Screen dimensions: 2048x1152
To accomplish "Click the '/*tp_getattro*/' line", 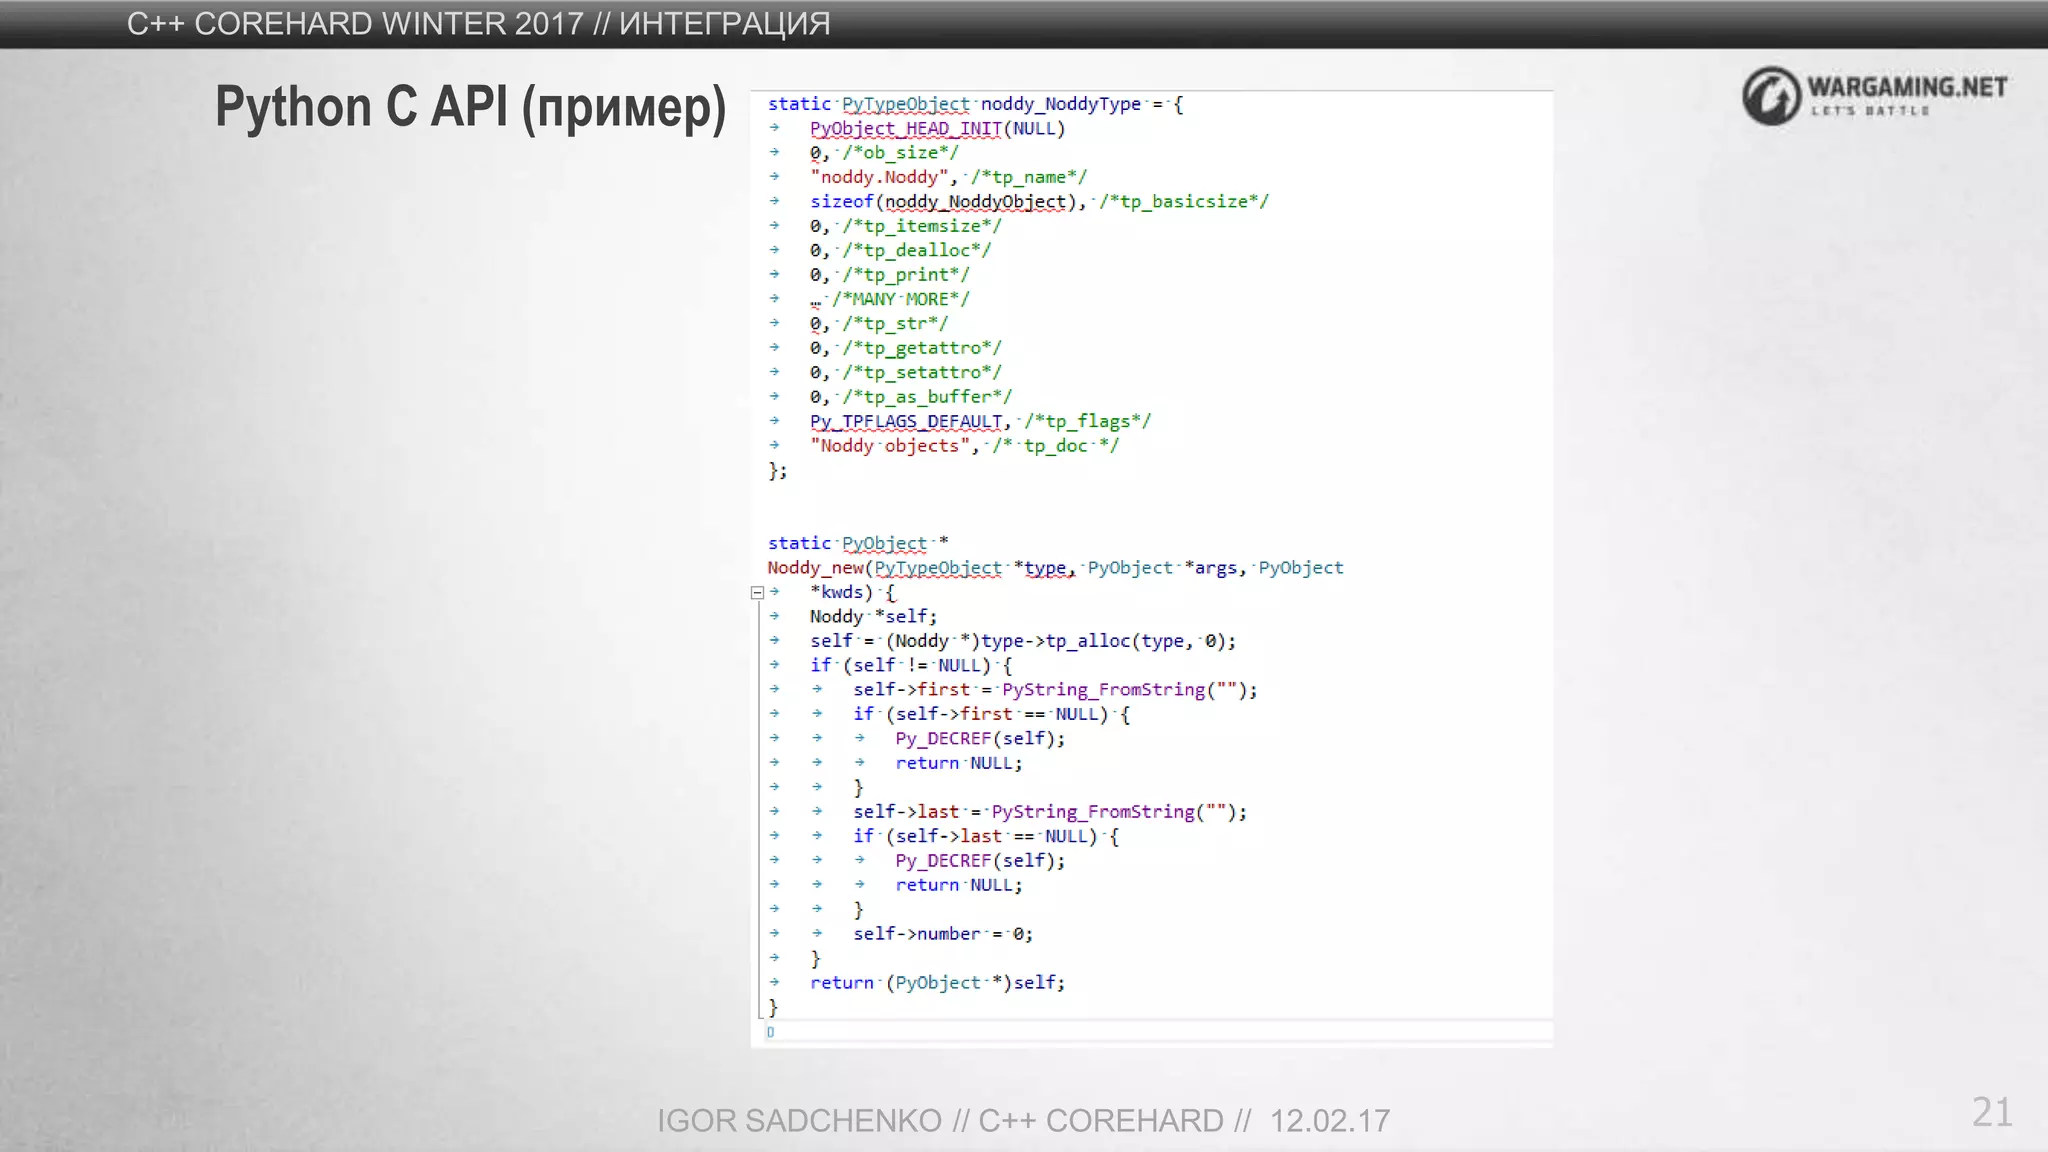I will tap(905, 348).
